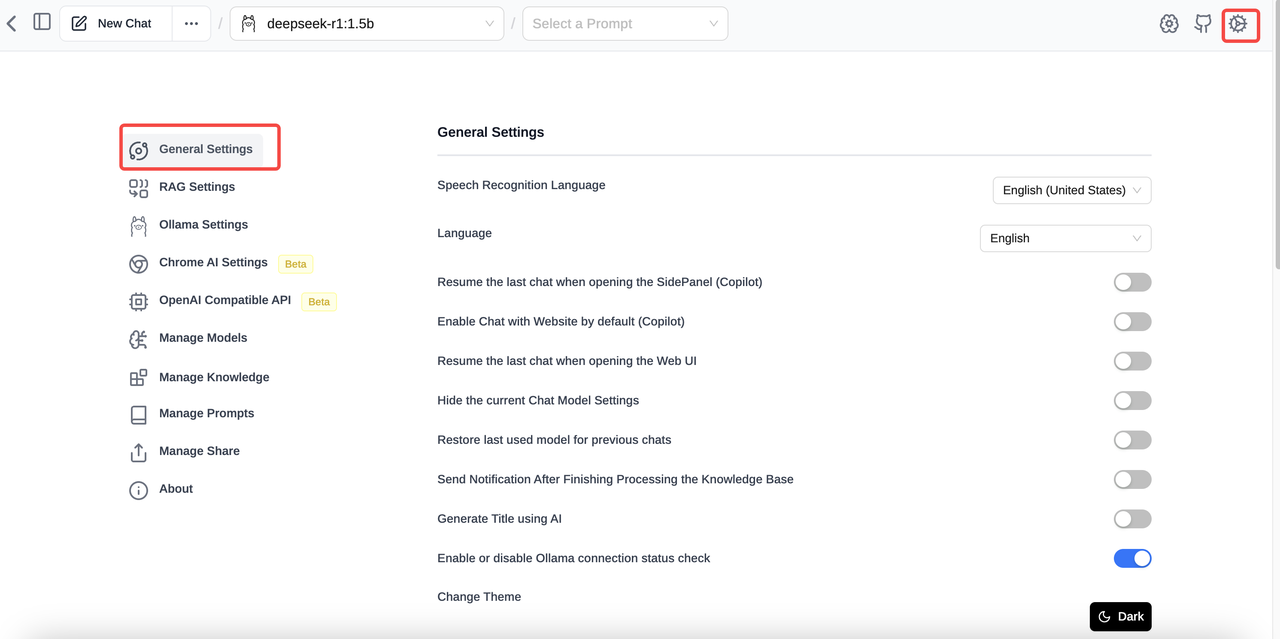
Task: Open Ollama Settings menu item
Action: point(203,225)
